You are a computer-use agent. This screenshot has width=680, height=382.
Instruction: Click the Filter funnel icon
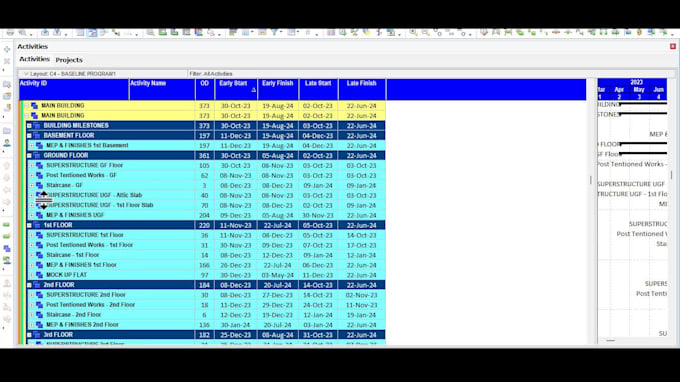pos(275,33)
